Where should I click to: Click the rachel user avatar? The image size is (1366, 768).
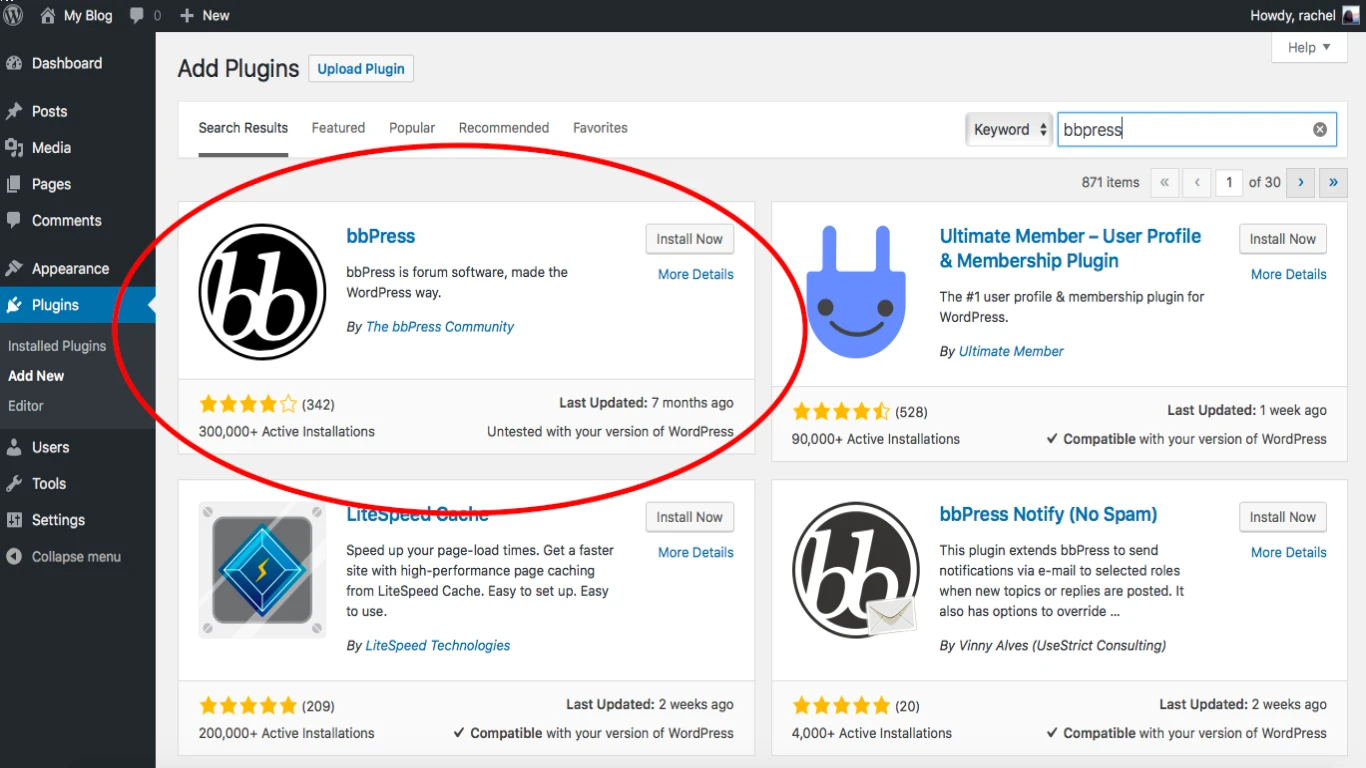click(1351, 15)
